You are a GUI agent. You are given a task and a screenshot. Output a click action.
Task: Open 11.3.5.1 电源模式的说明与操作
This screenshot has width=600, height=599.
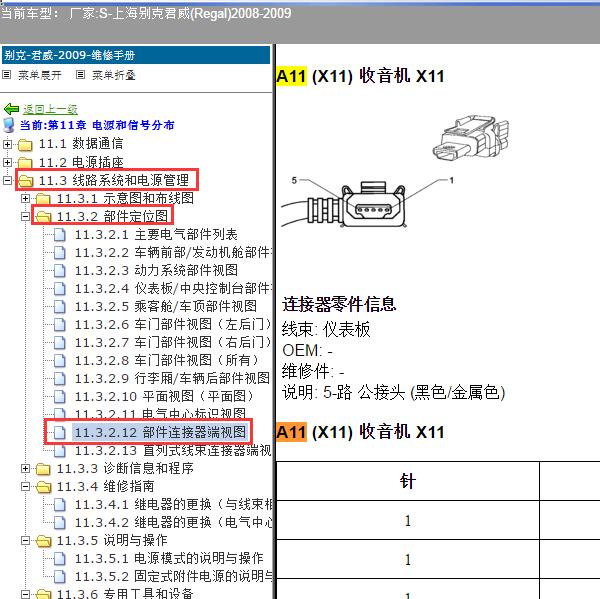[169, 559]
